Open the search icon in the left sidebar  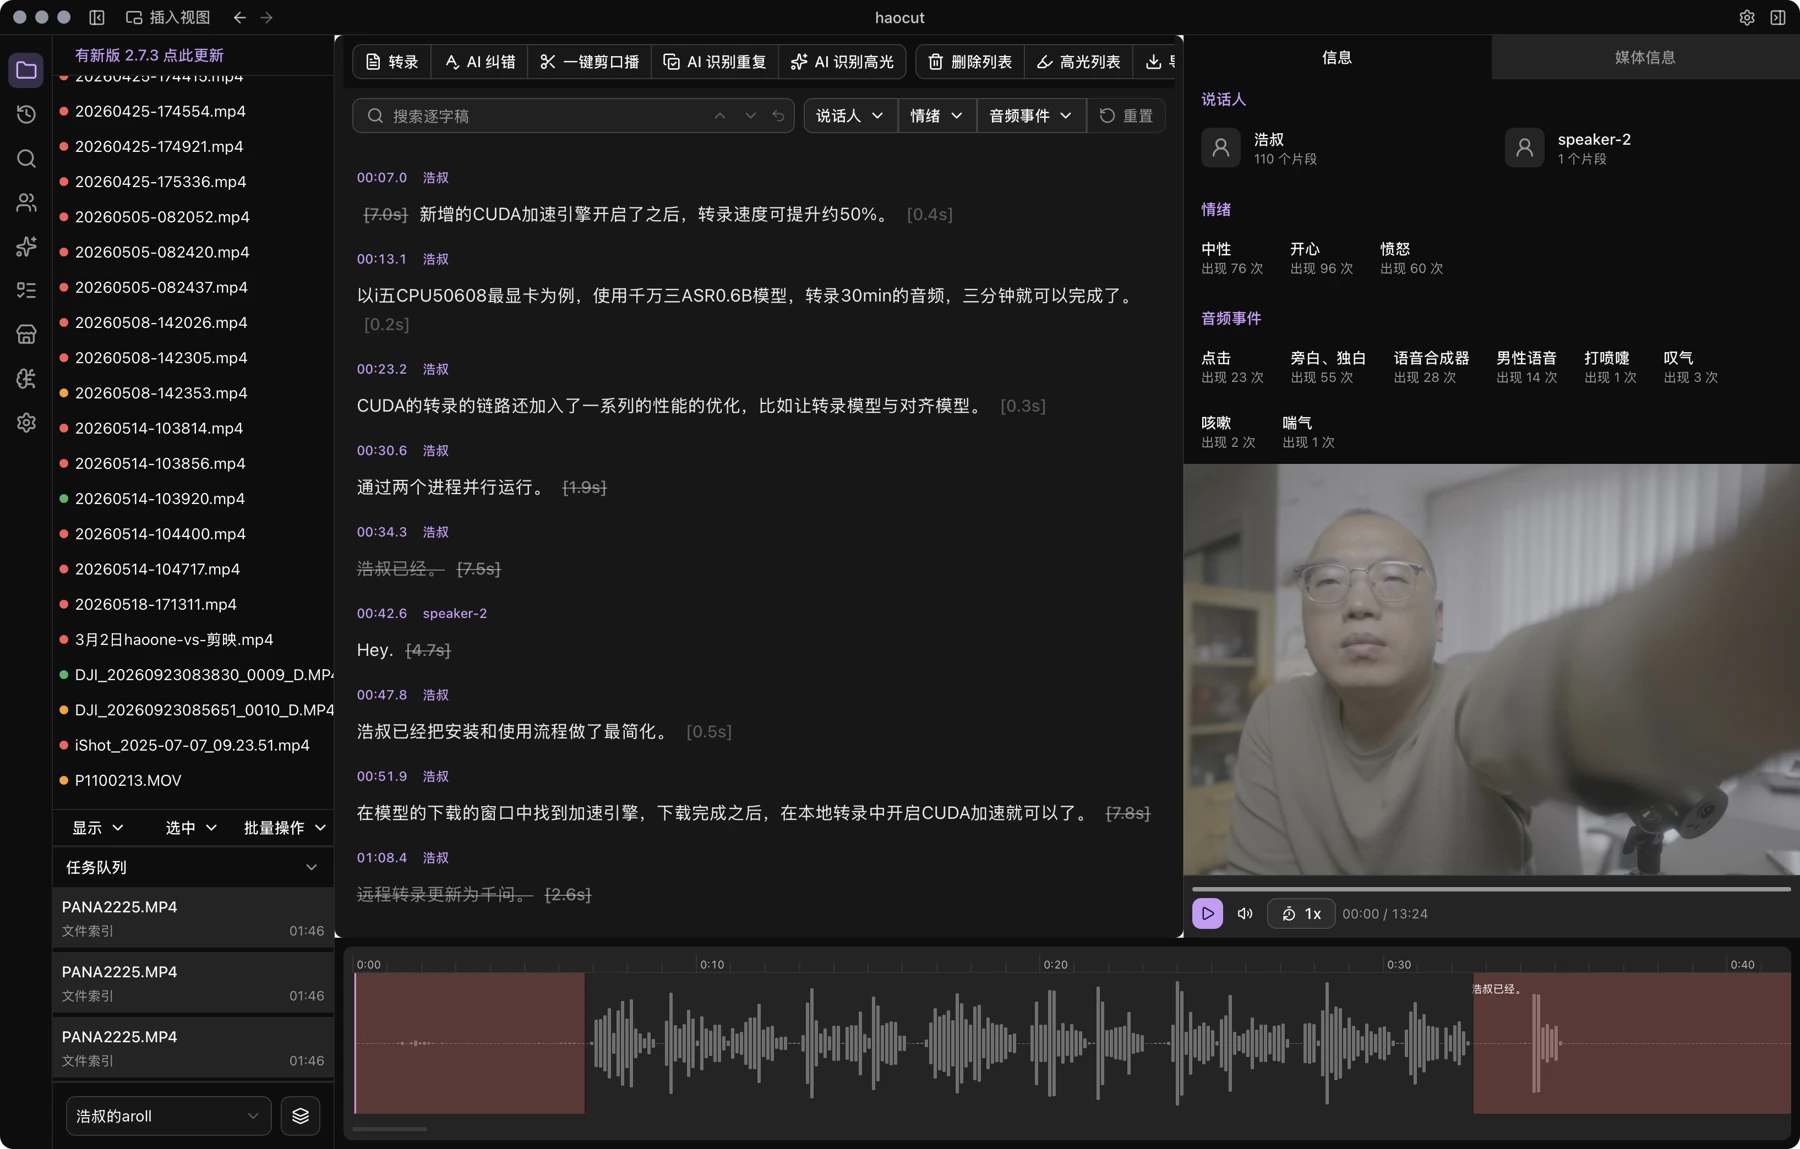(x=26, y=158)
